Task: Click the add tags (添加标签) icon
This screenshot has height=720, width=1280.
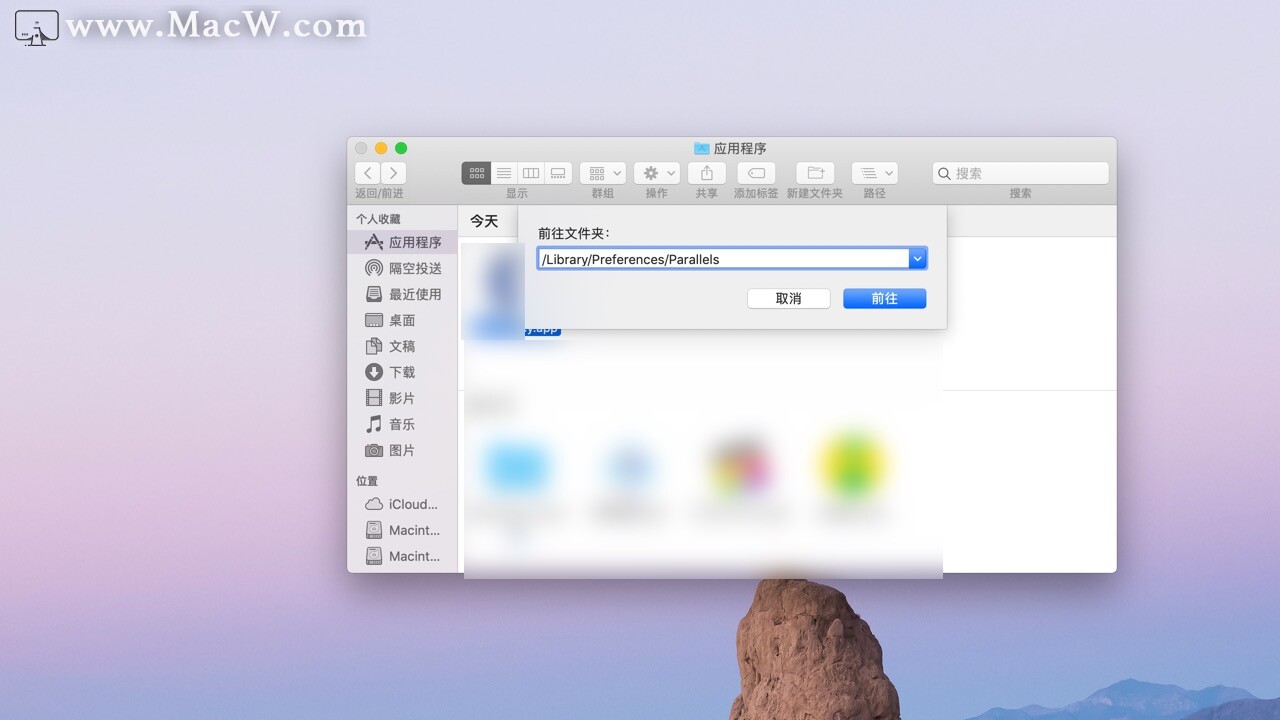Action: click(x=756, y=173)
